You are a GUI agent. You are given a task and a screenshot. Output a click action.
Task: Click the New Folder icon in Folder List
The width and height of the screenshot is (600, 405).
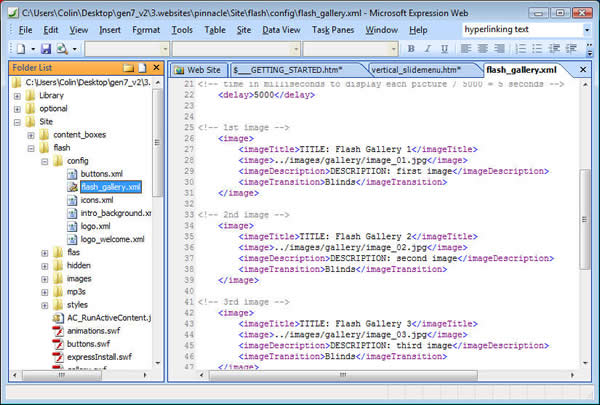point(127,69)
